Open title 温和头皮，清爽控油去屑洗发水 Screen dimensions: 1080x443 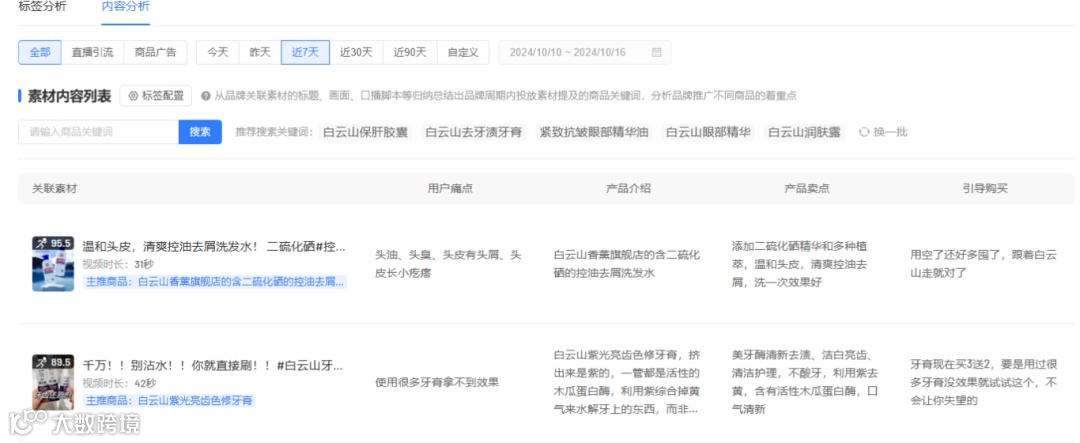click(x=214, y=247)
